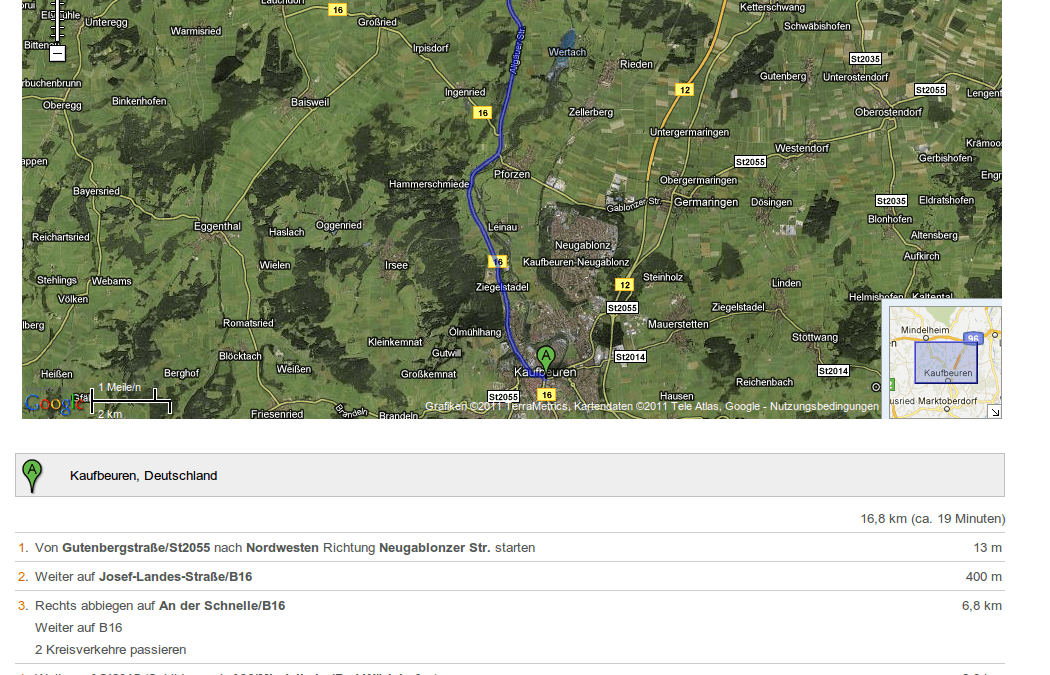Click the Kaufbeuren-Neugablonz label on the map
The width and height of the screenshot is (1050, 675).
[576, 262]
